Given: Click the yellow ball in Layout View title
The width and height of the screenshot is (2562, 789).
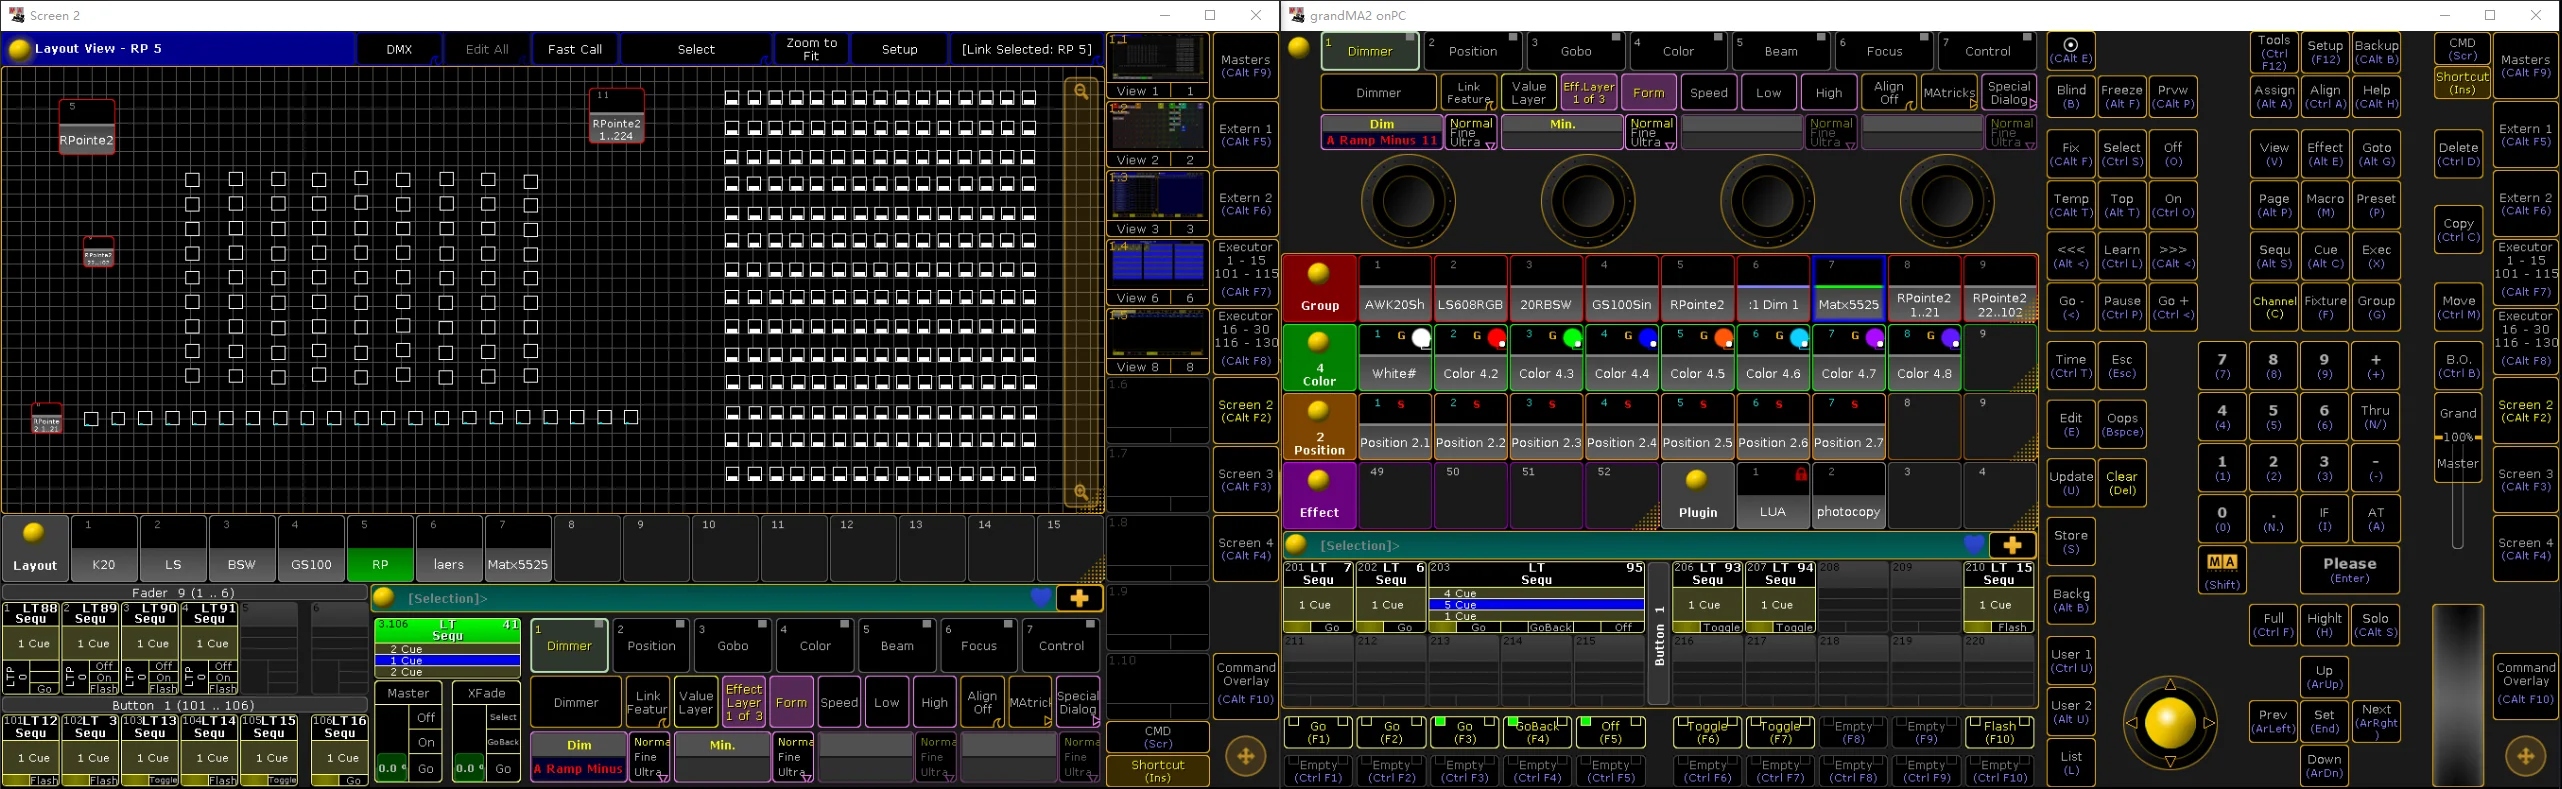Looking at the screenshot, I should click(18, 49).
